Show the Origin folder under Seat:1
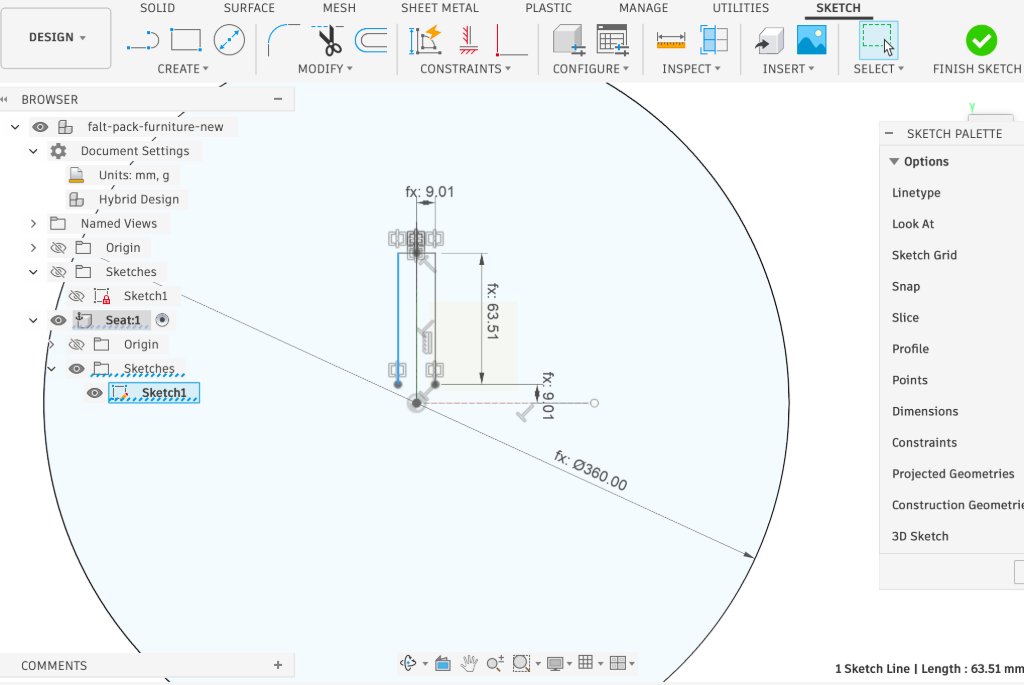1024x685 pixels. click(76, 344)
